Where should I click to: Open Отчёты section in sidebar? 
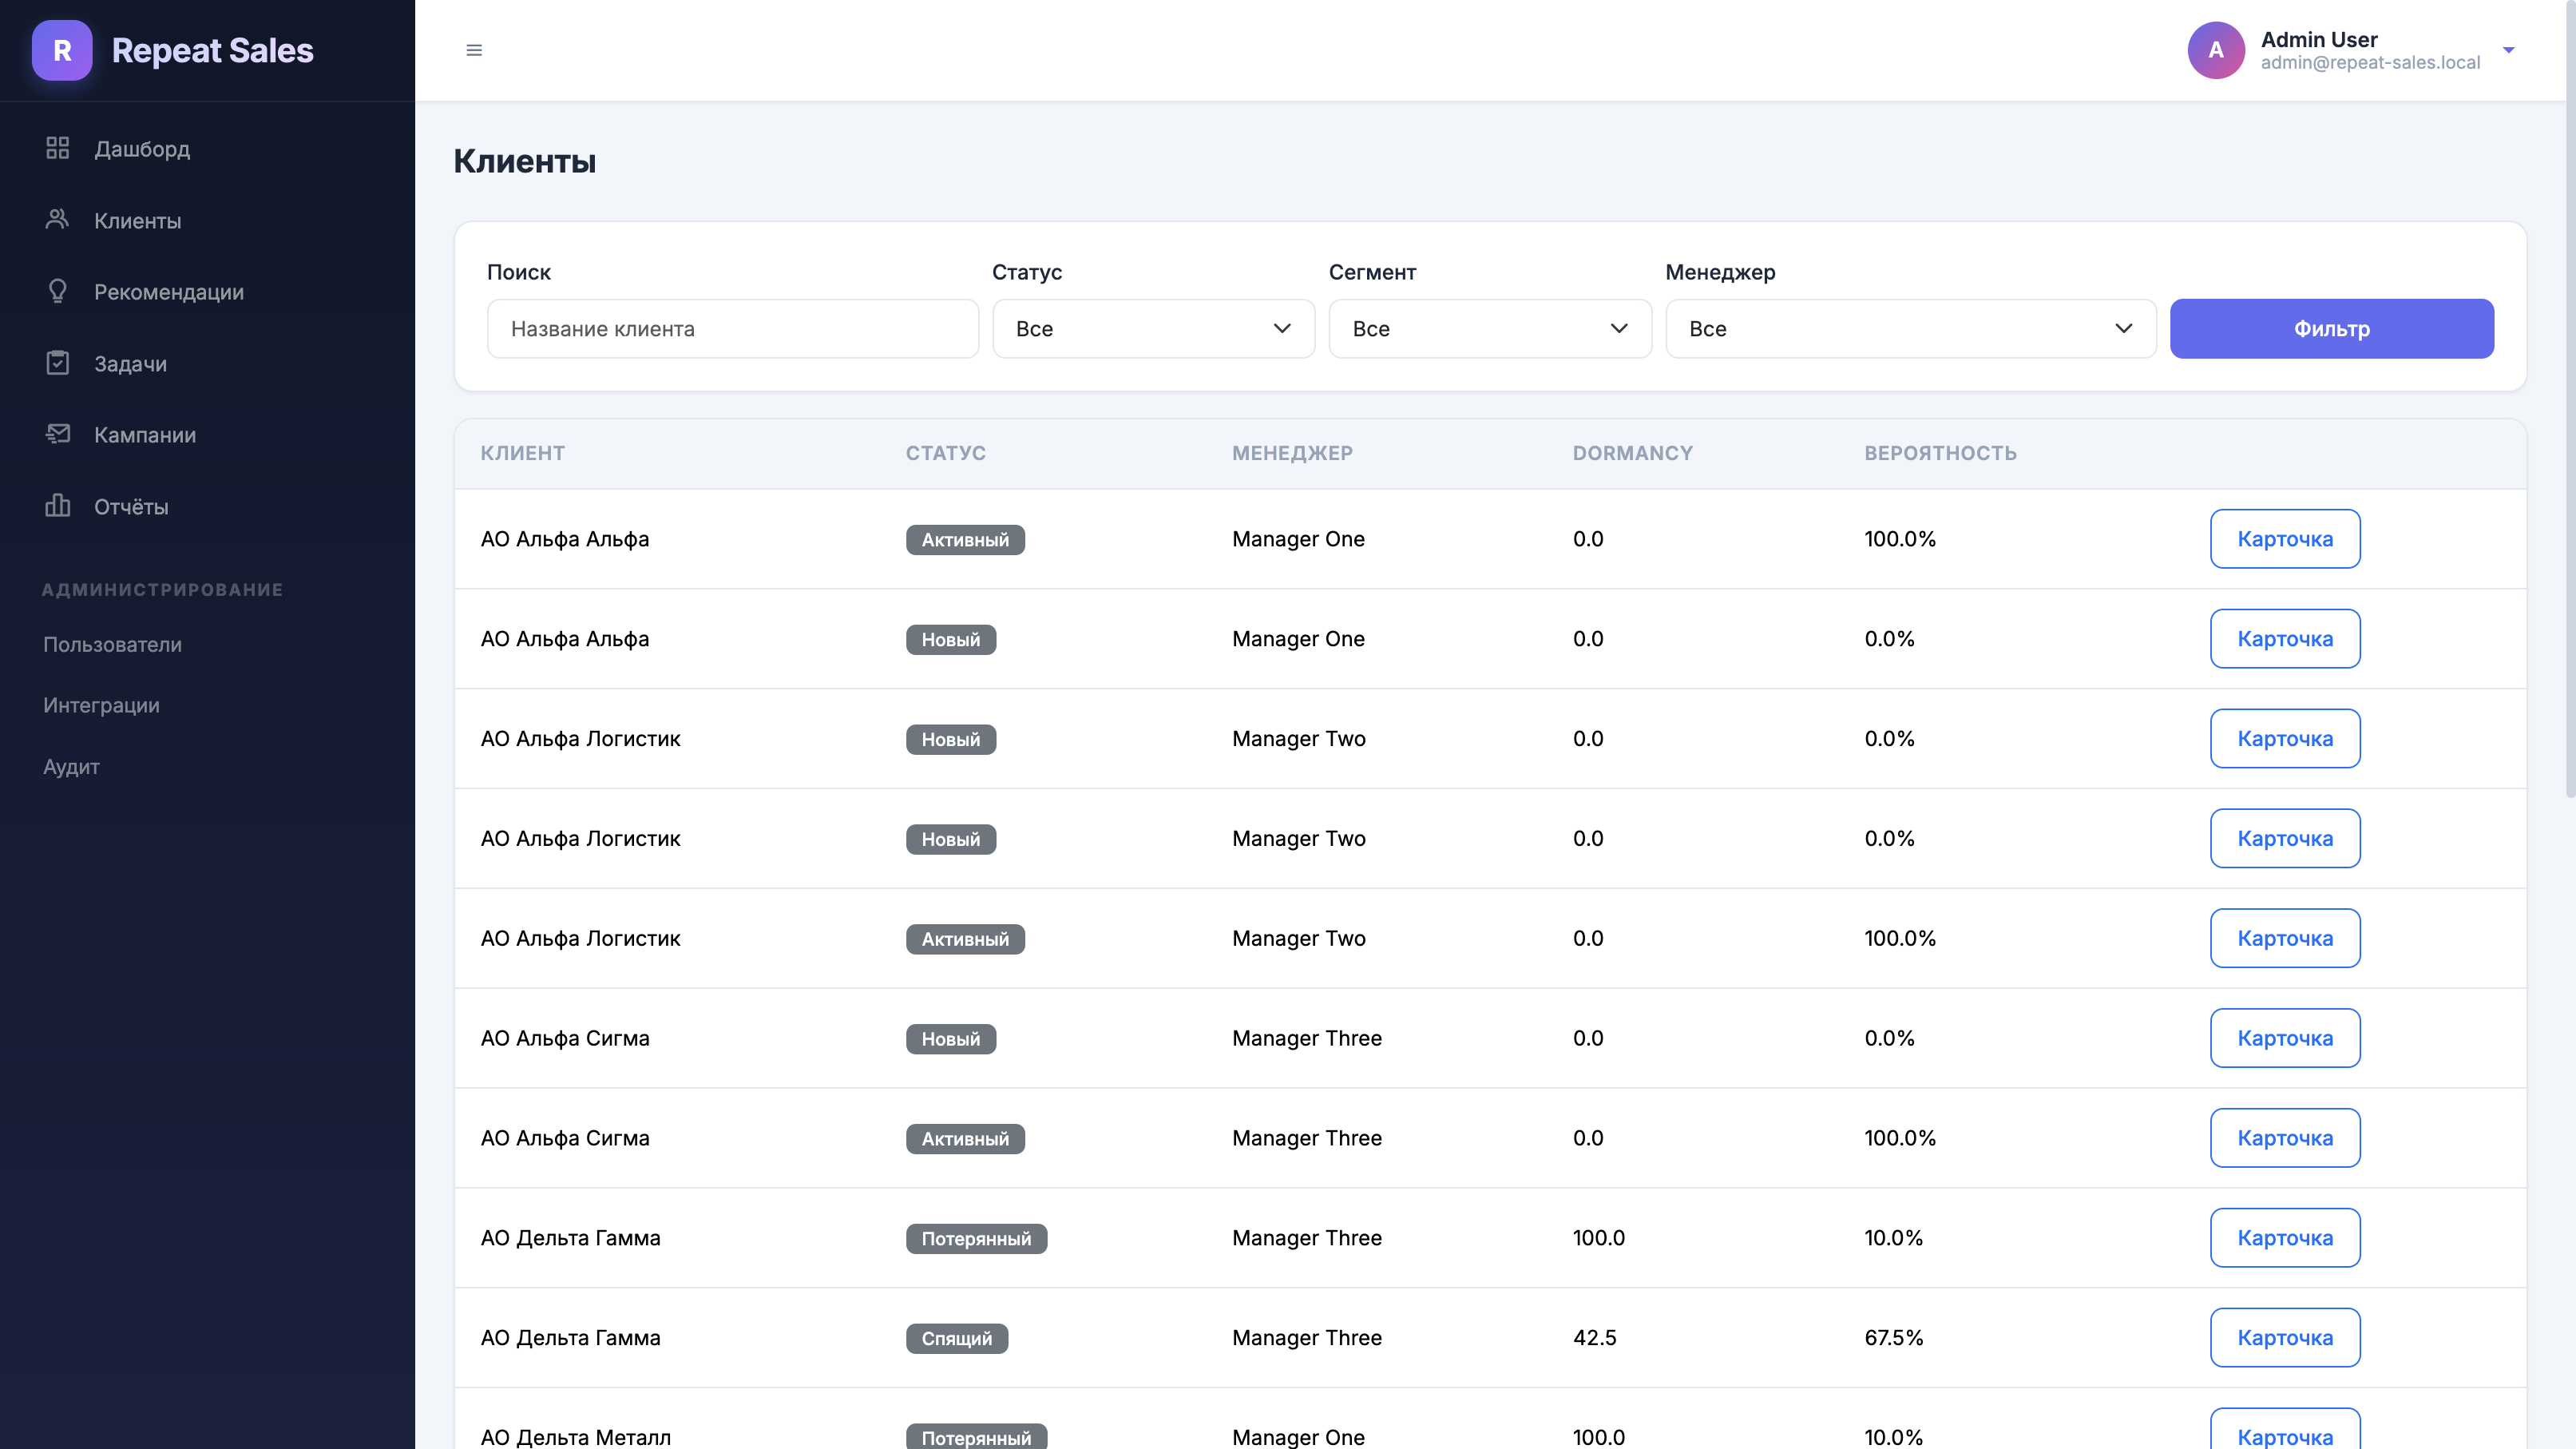pos(131,507)
